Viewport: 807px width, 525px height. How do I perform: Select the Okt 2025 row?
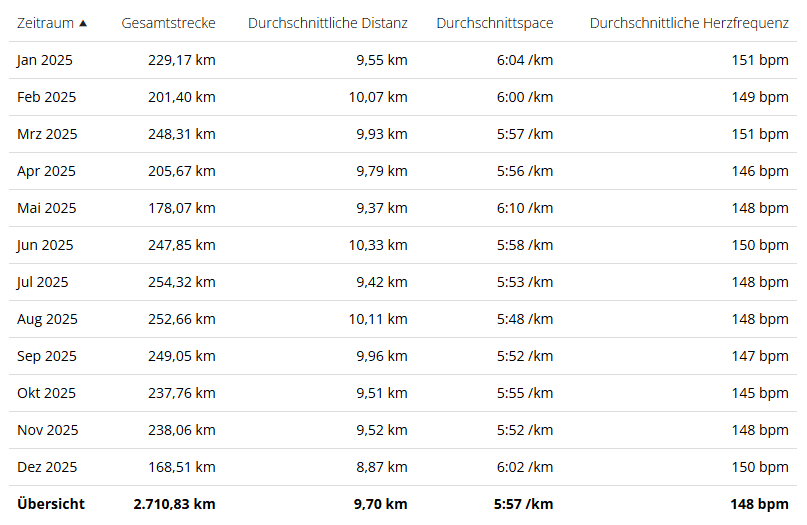click(46, 393)
